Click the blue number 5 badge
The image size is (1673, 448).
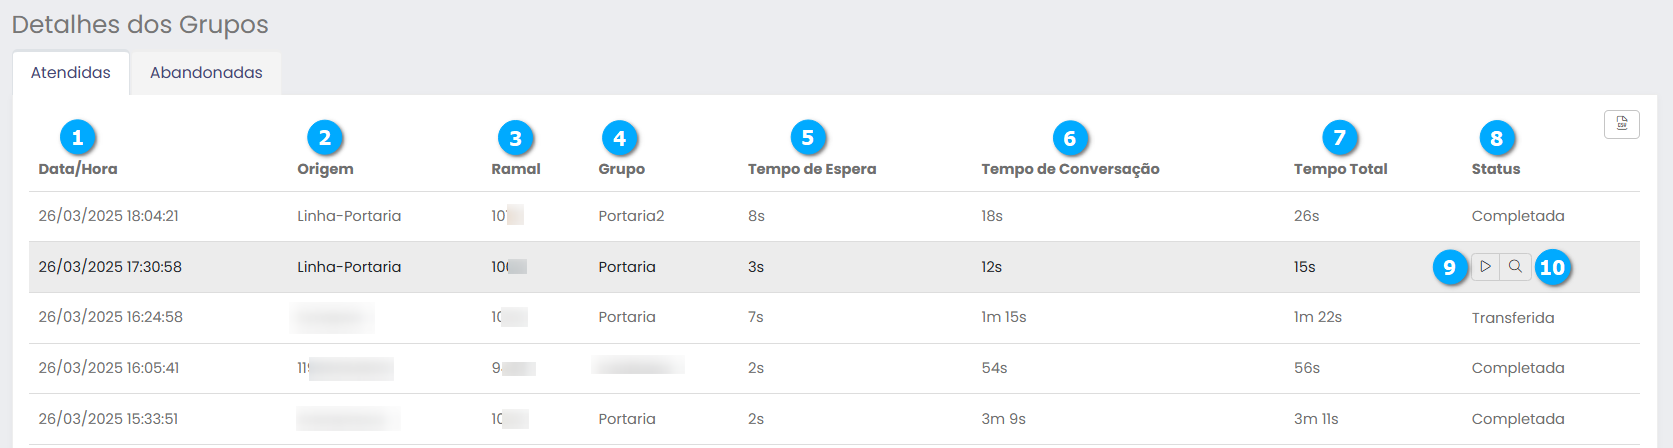tap(808, 137)
